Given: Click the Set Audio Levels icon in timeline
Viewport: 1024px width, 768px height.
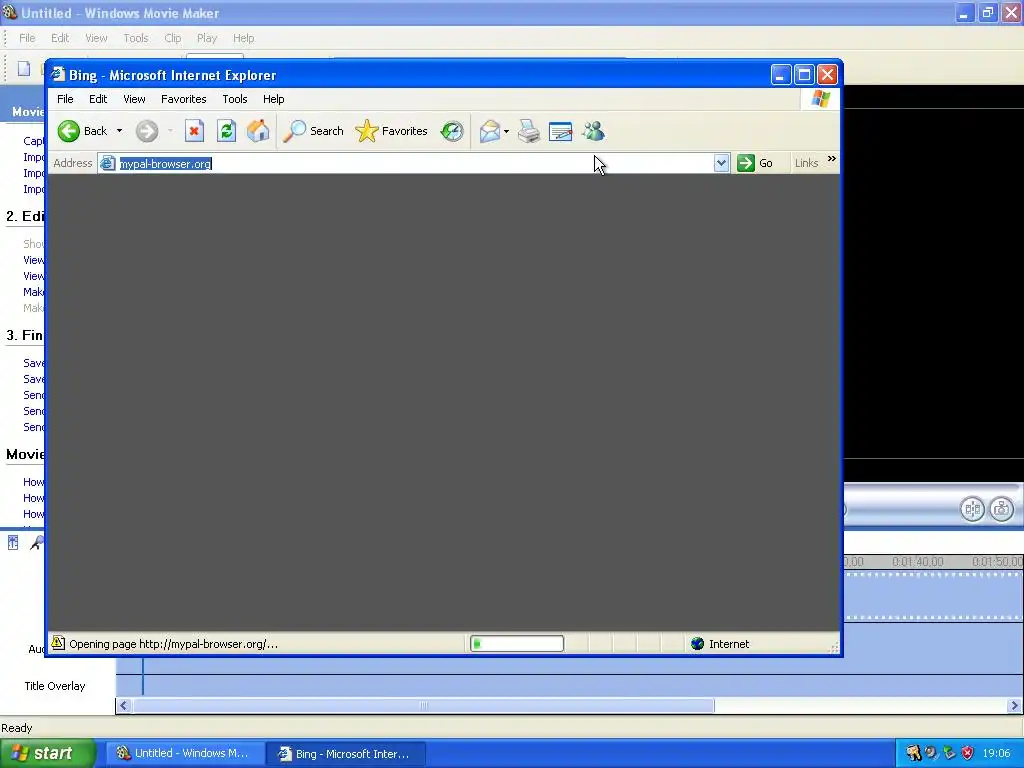Looking at the screenshot, I should (x=13, y=543).
